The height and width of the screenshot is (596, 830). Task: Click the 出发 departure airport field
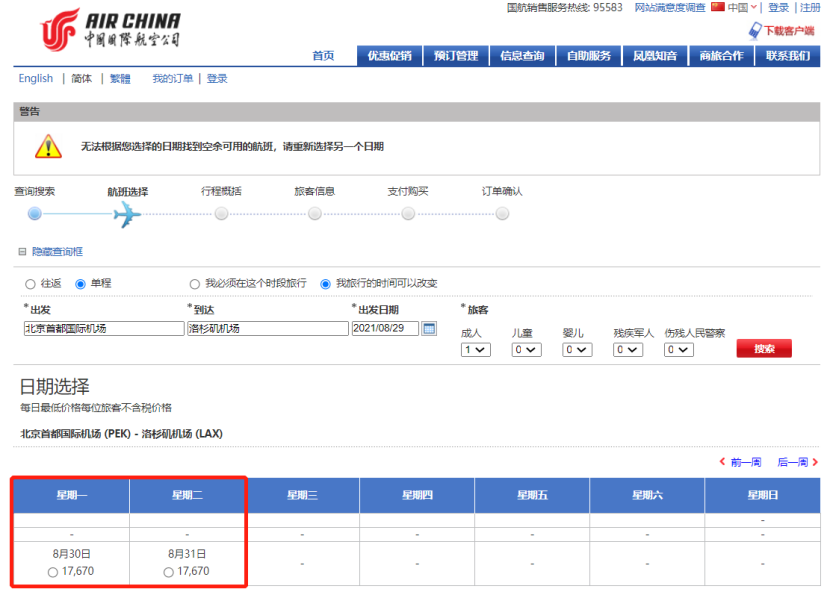[104, 328]
